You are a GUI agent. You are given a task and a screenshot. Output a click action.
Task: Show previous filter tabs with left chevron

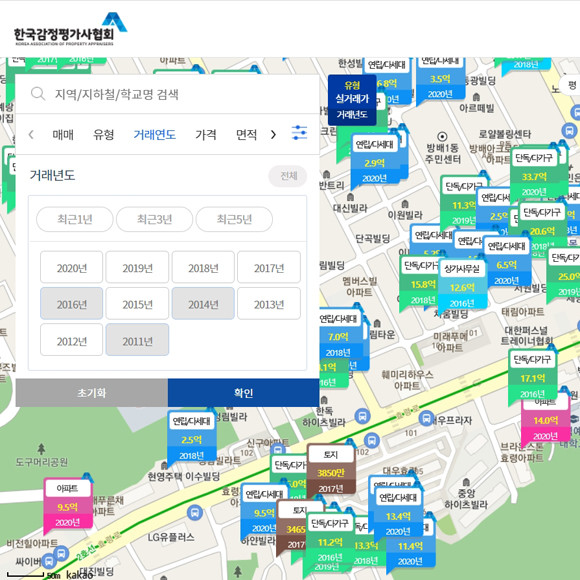click(31, 135)
